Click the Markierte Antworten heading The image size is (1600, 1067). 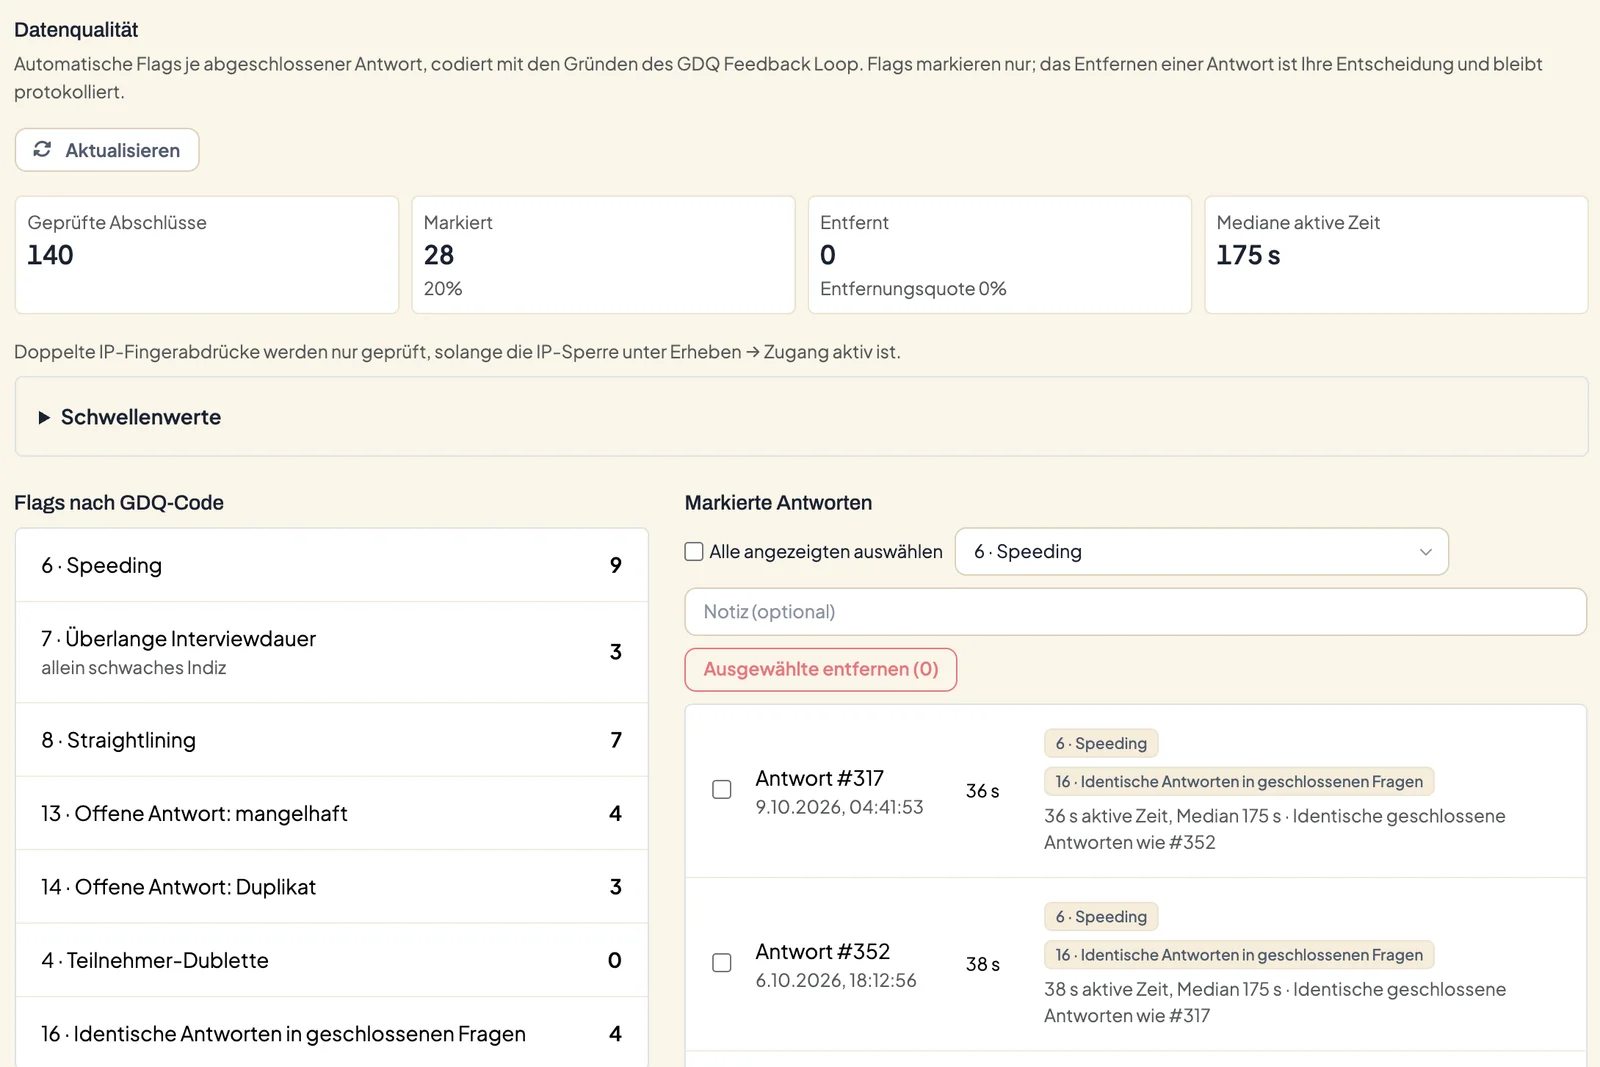(x=778, y=503)
